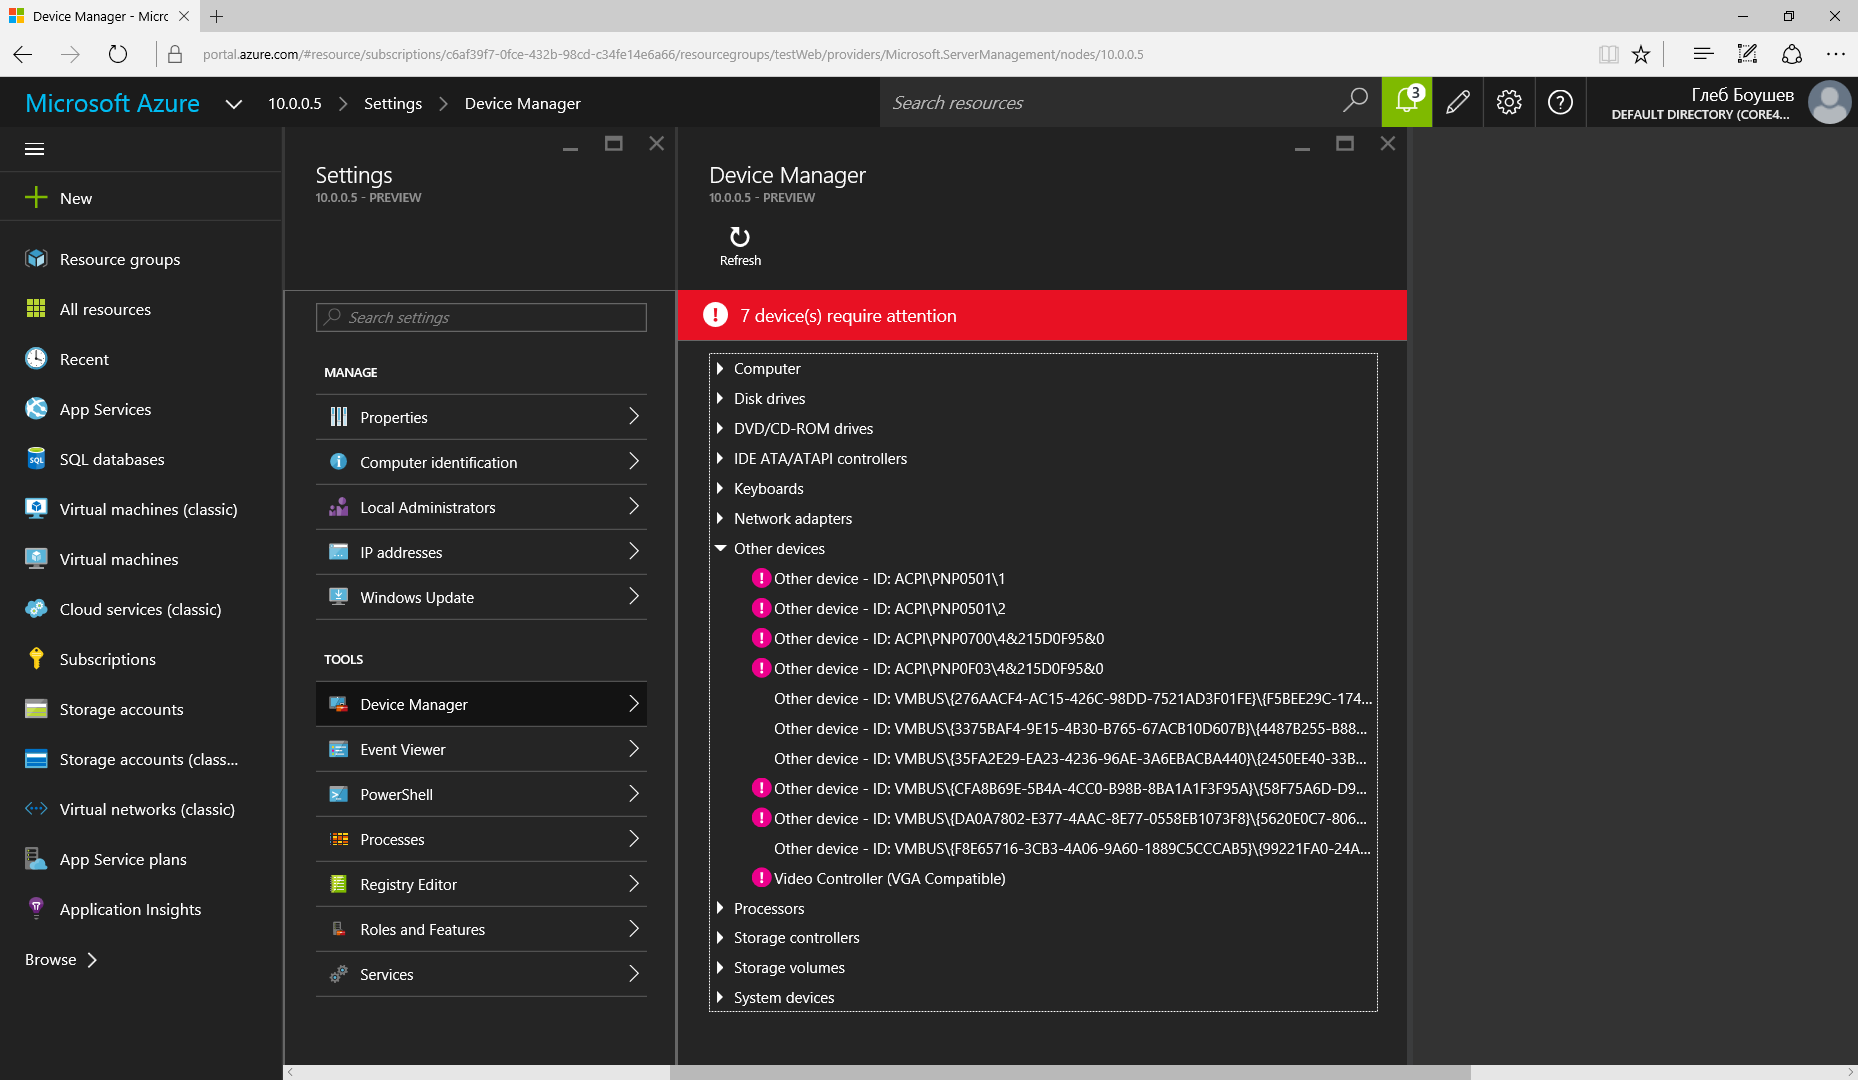Open the Microsoft Azure dropdown chevron
1858x1080 pixels.
coord(234,104)
